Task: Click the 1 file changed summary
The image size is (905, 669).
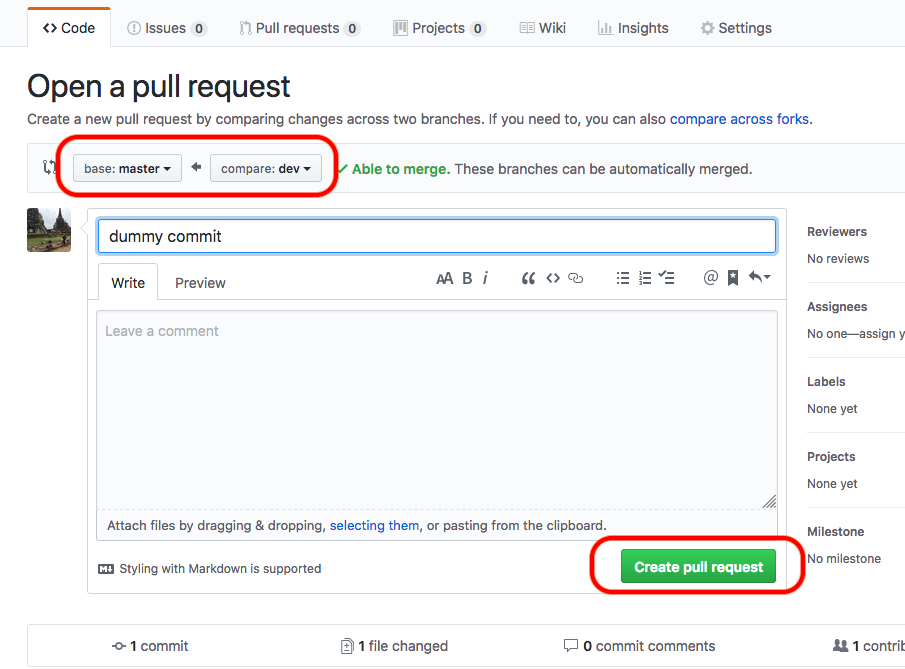Action: pos(394,646)
